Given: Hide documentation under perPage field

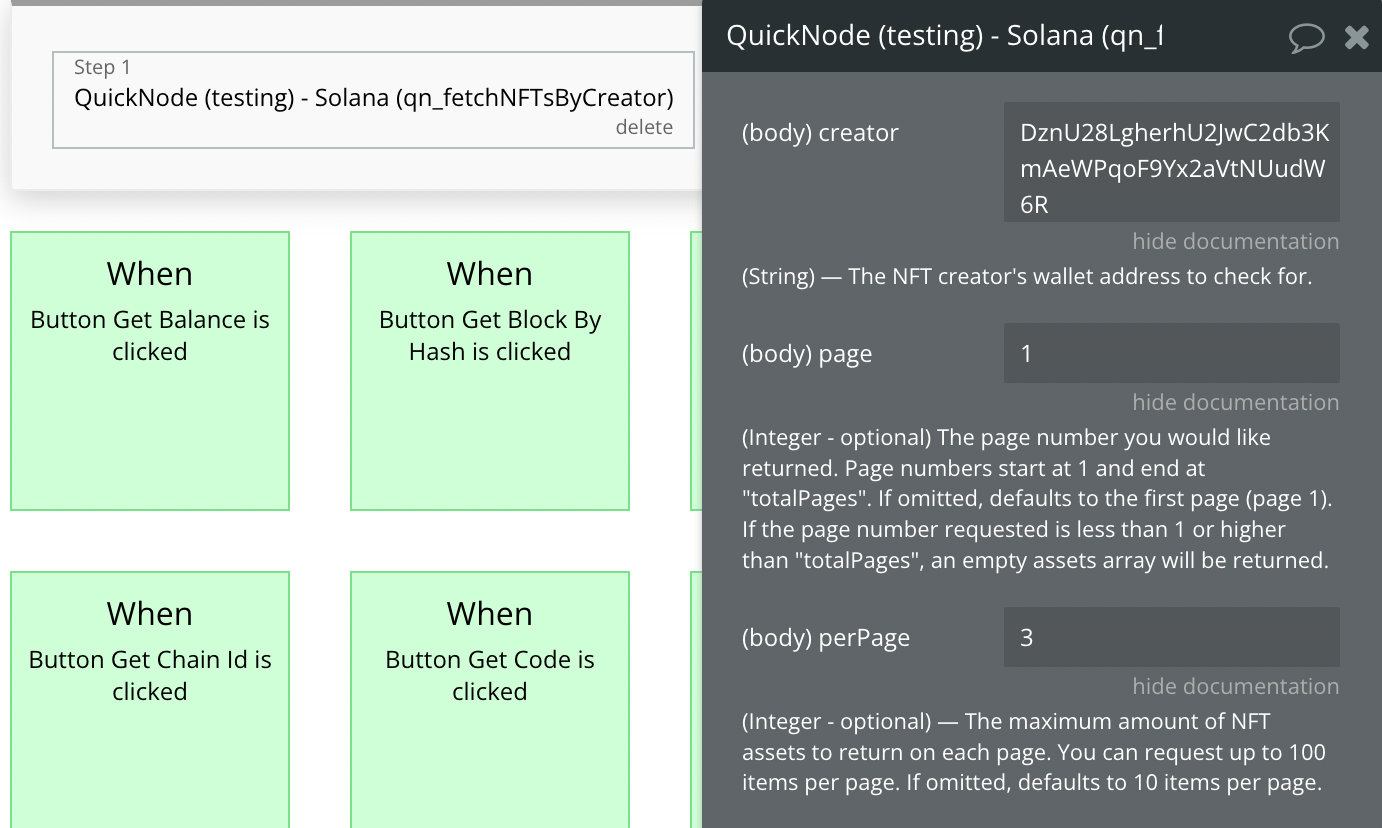Looking at the screenshot, I should 1235,686.
